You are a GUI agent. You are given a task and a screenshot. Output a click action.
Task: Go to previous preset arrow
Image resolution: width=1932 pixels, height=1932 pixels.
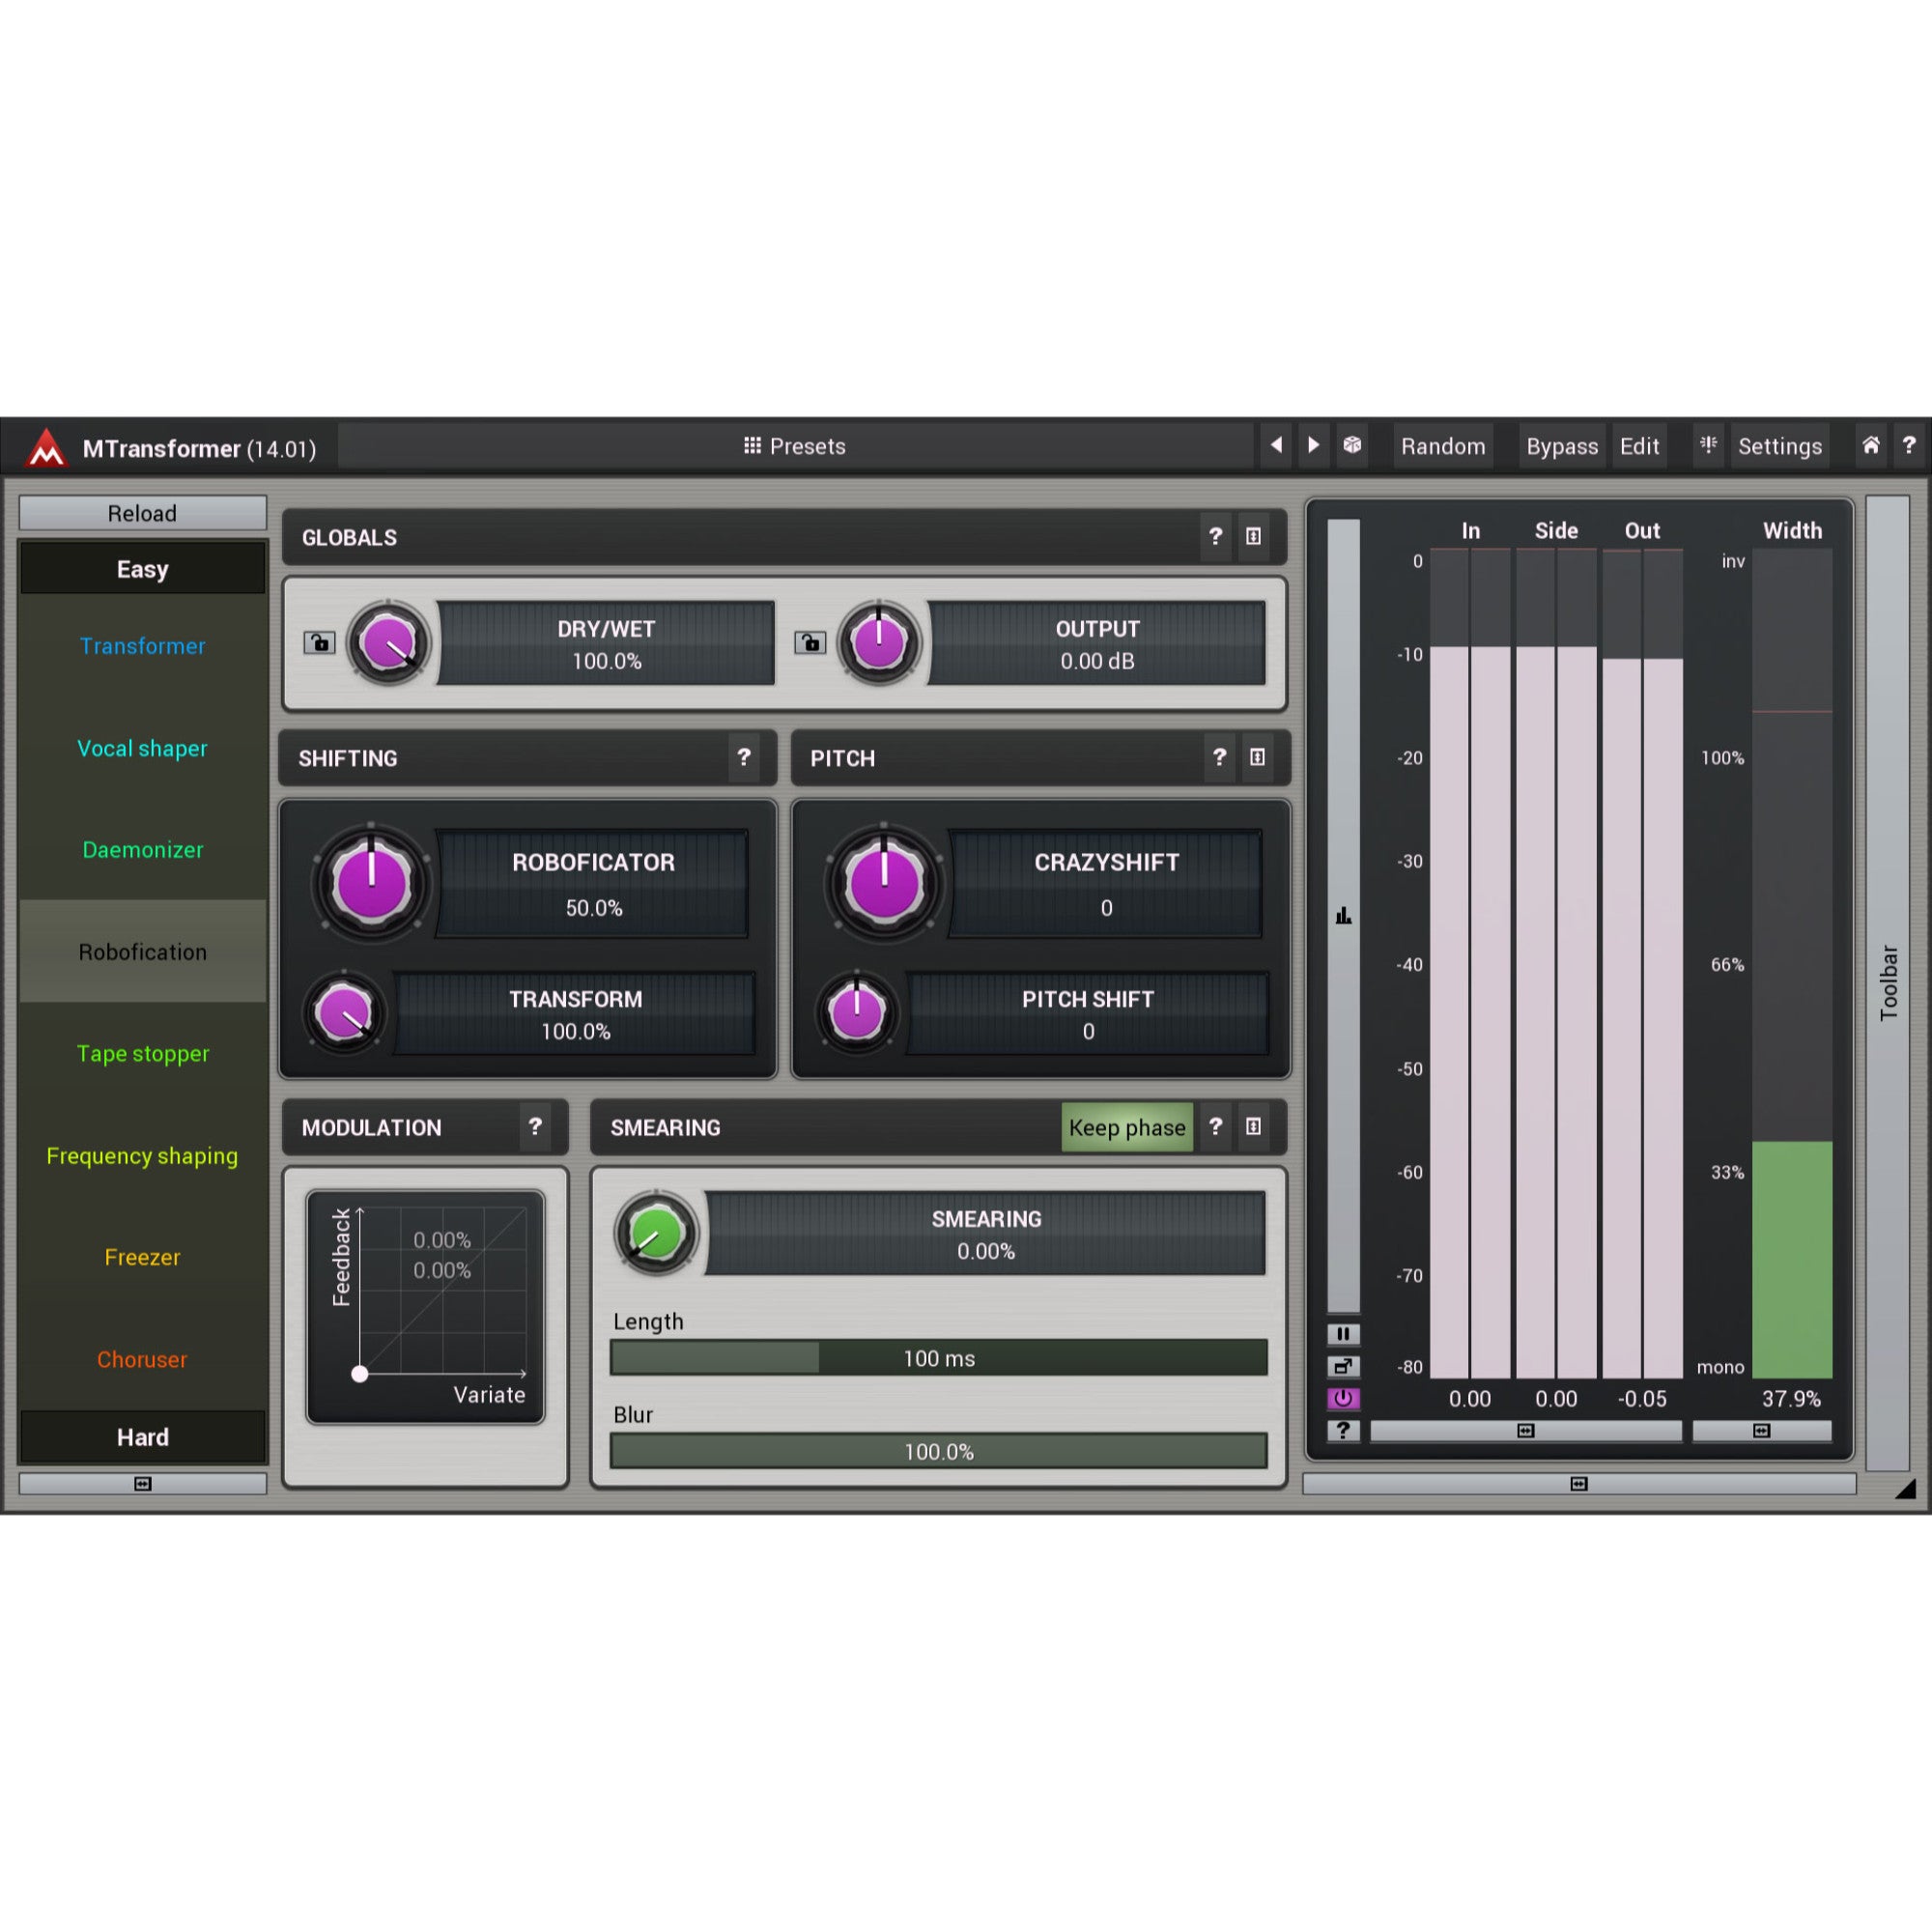1276,445
